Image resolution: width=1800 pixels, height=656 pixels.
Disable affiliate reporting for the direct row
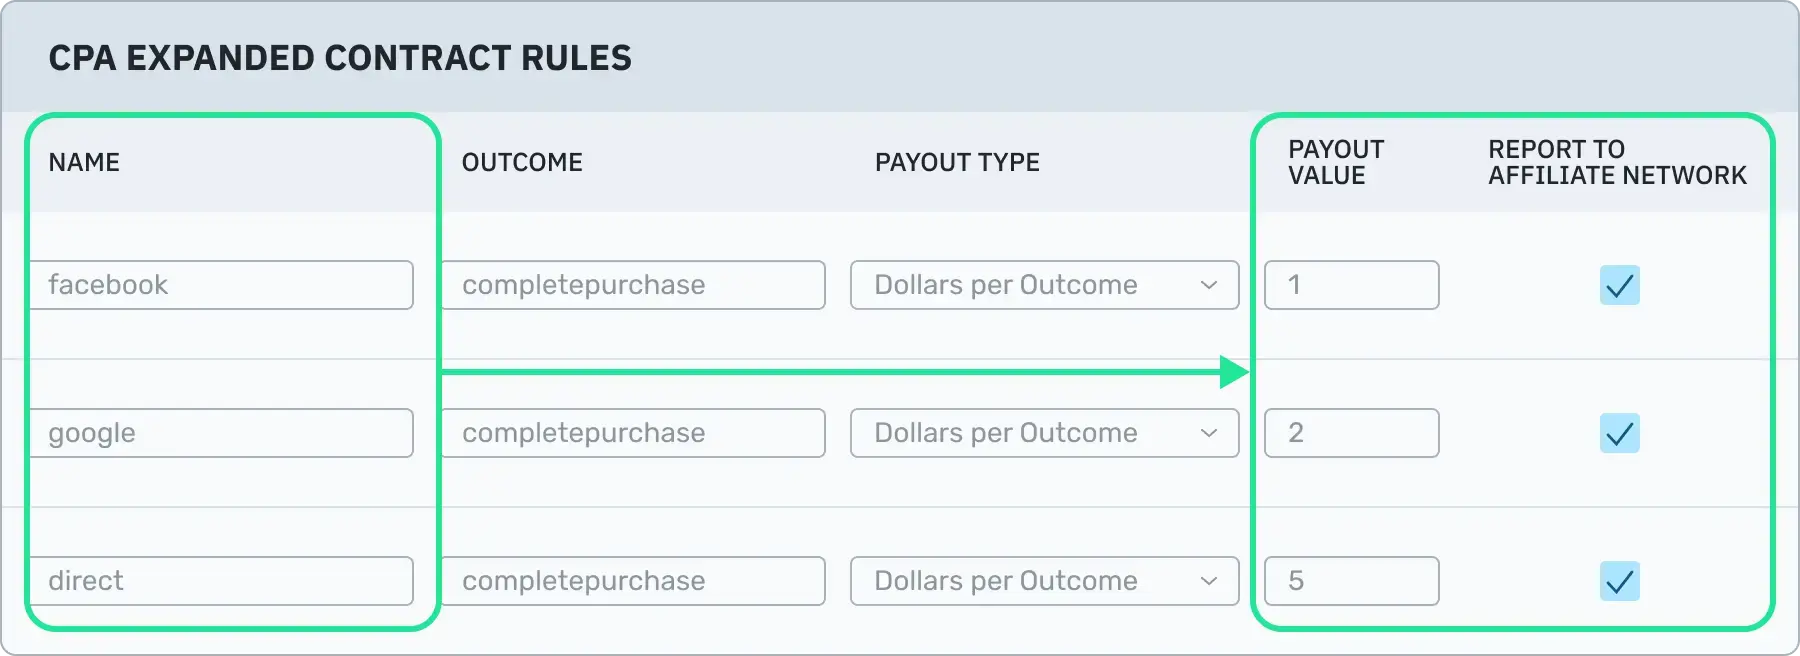pos(1620,581)
